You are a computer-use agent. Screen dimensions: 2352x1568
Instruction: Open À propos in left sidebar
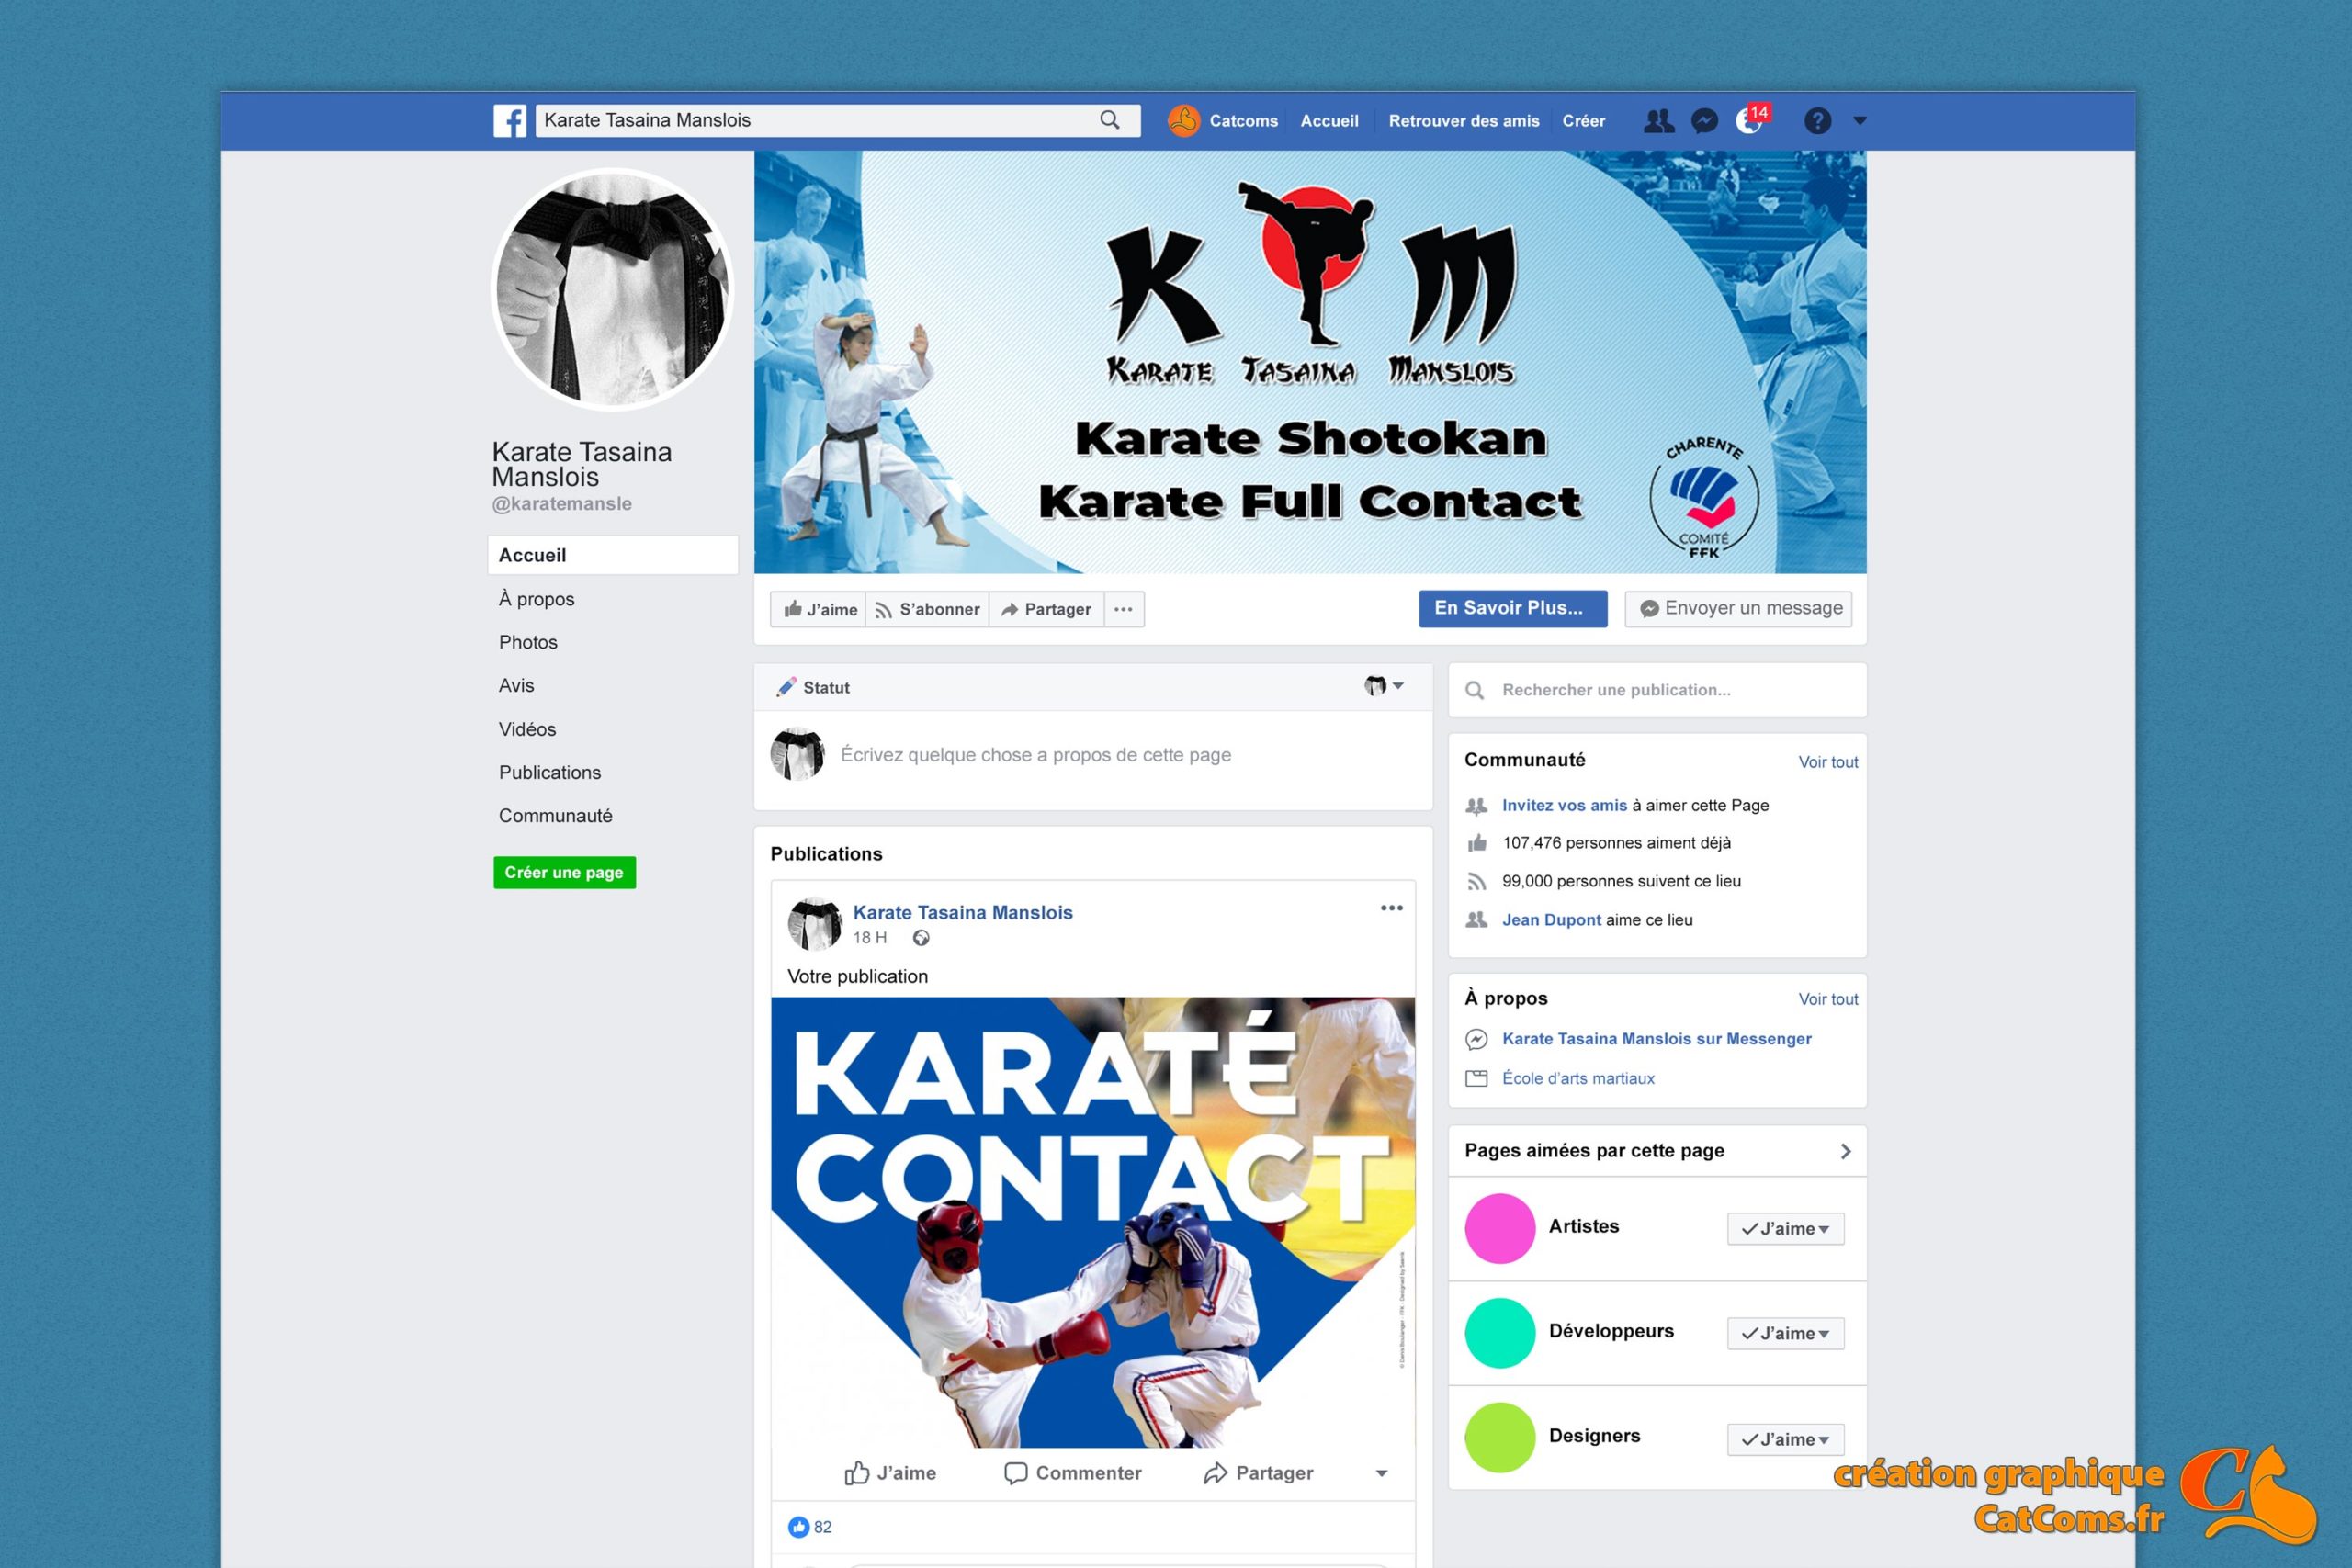pyautogui.click(x=536, y=599)
